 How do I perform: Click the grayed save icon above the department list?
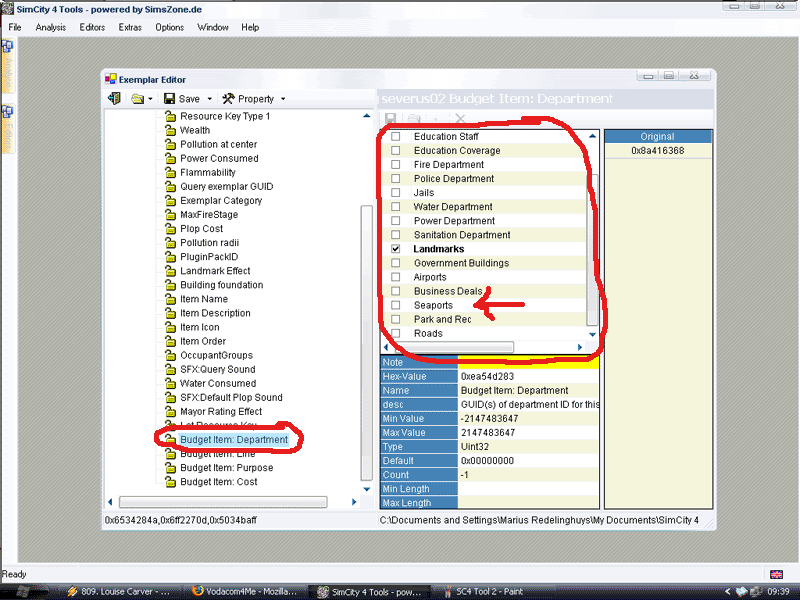[390, 119]
